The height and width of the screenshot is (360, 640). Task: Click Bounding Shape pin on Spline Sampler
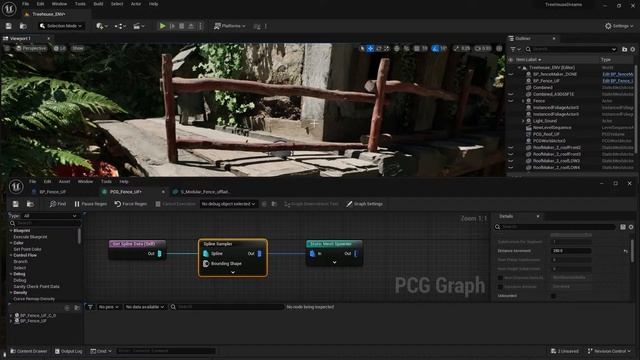click(x=206, y=264)
